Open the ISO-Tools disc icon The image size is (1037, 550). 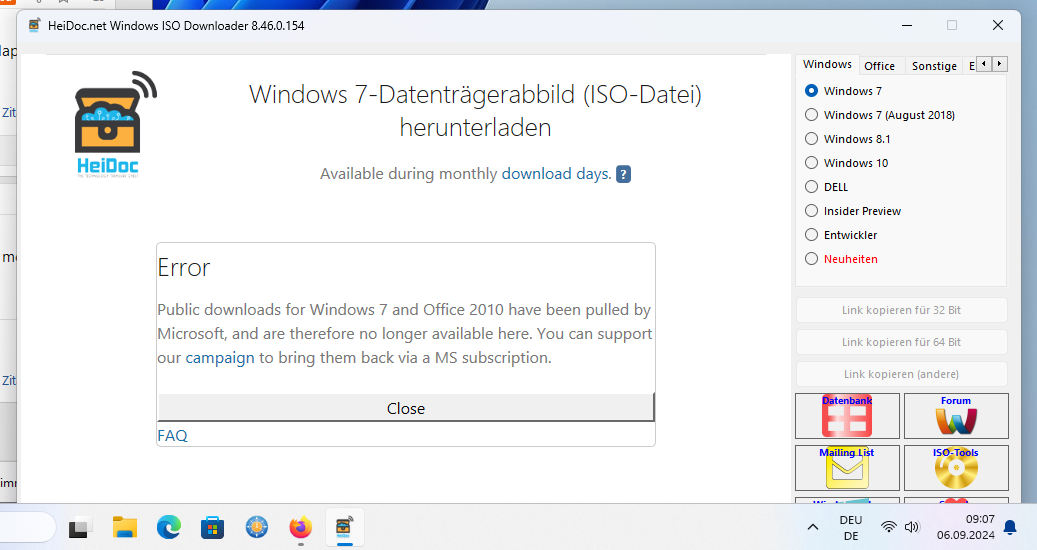(956, 467)
